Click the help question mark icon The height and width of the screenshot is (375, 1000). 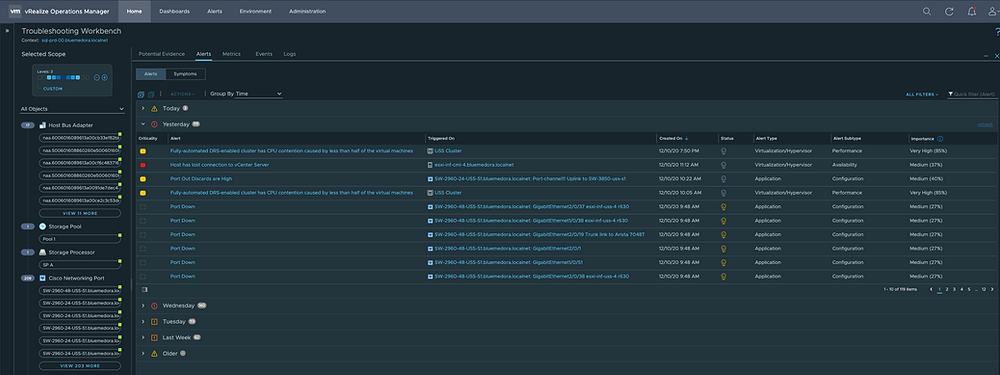pos(997,32)
